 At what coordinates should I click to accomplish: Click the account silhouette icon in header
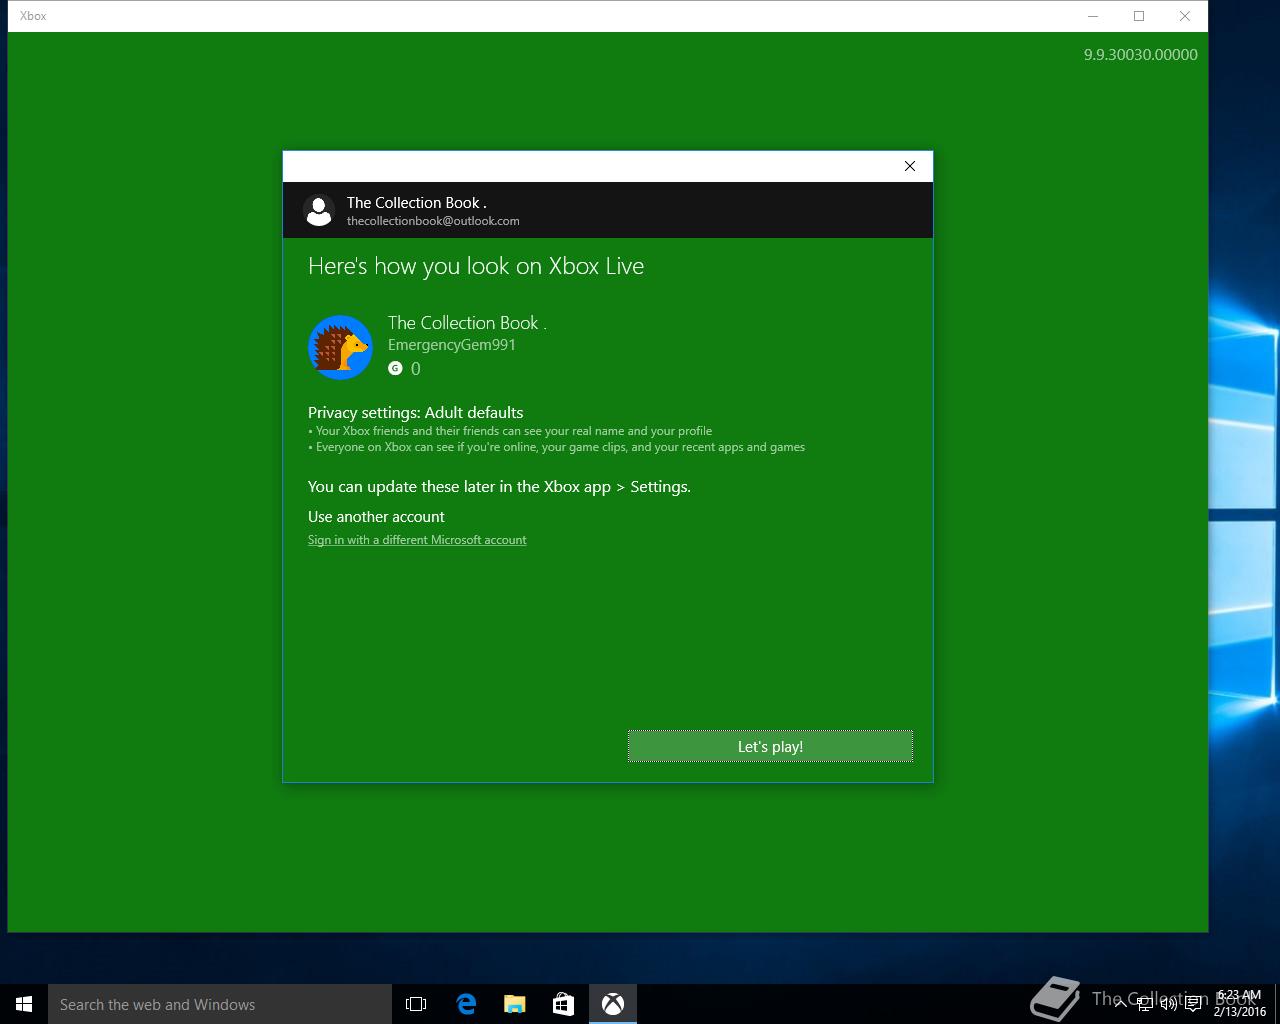[319, 210]
